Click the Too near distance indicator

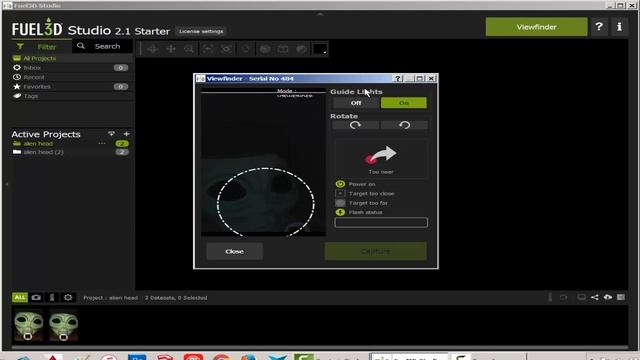381,159
